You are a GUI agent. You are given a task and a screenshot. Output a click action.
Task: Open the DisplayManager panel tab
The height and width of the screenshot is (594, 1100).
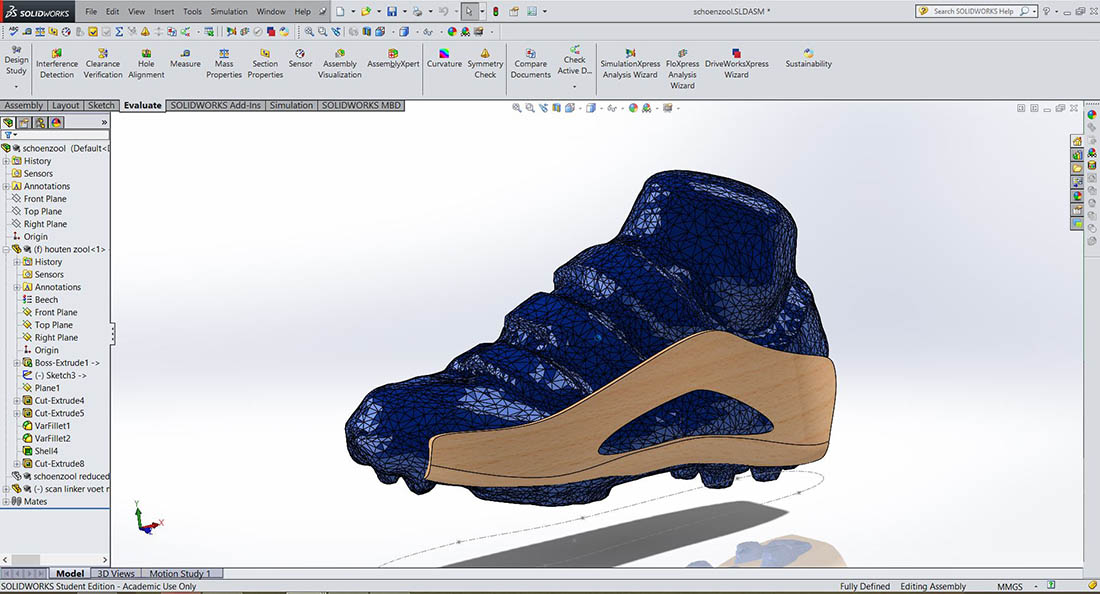[57, 122]
